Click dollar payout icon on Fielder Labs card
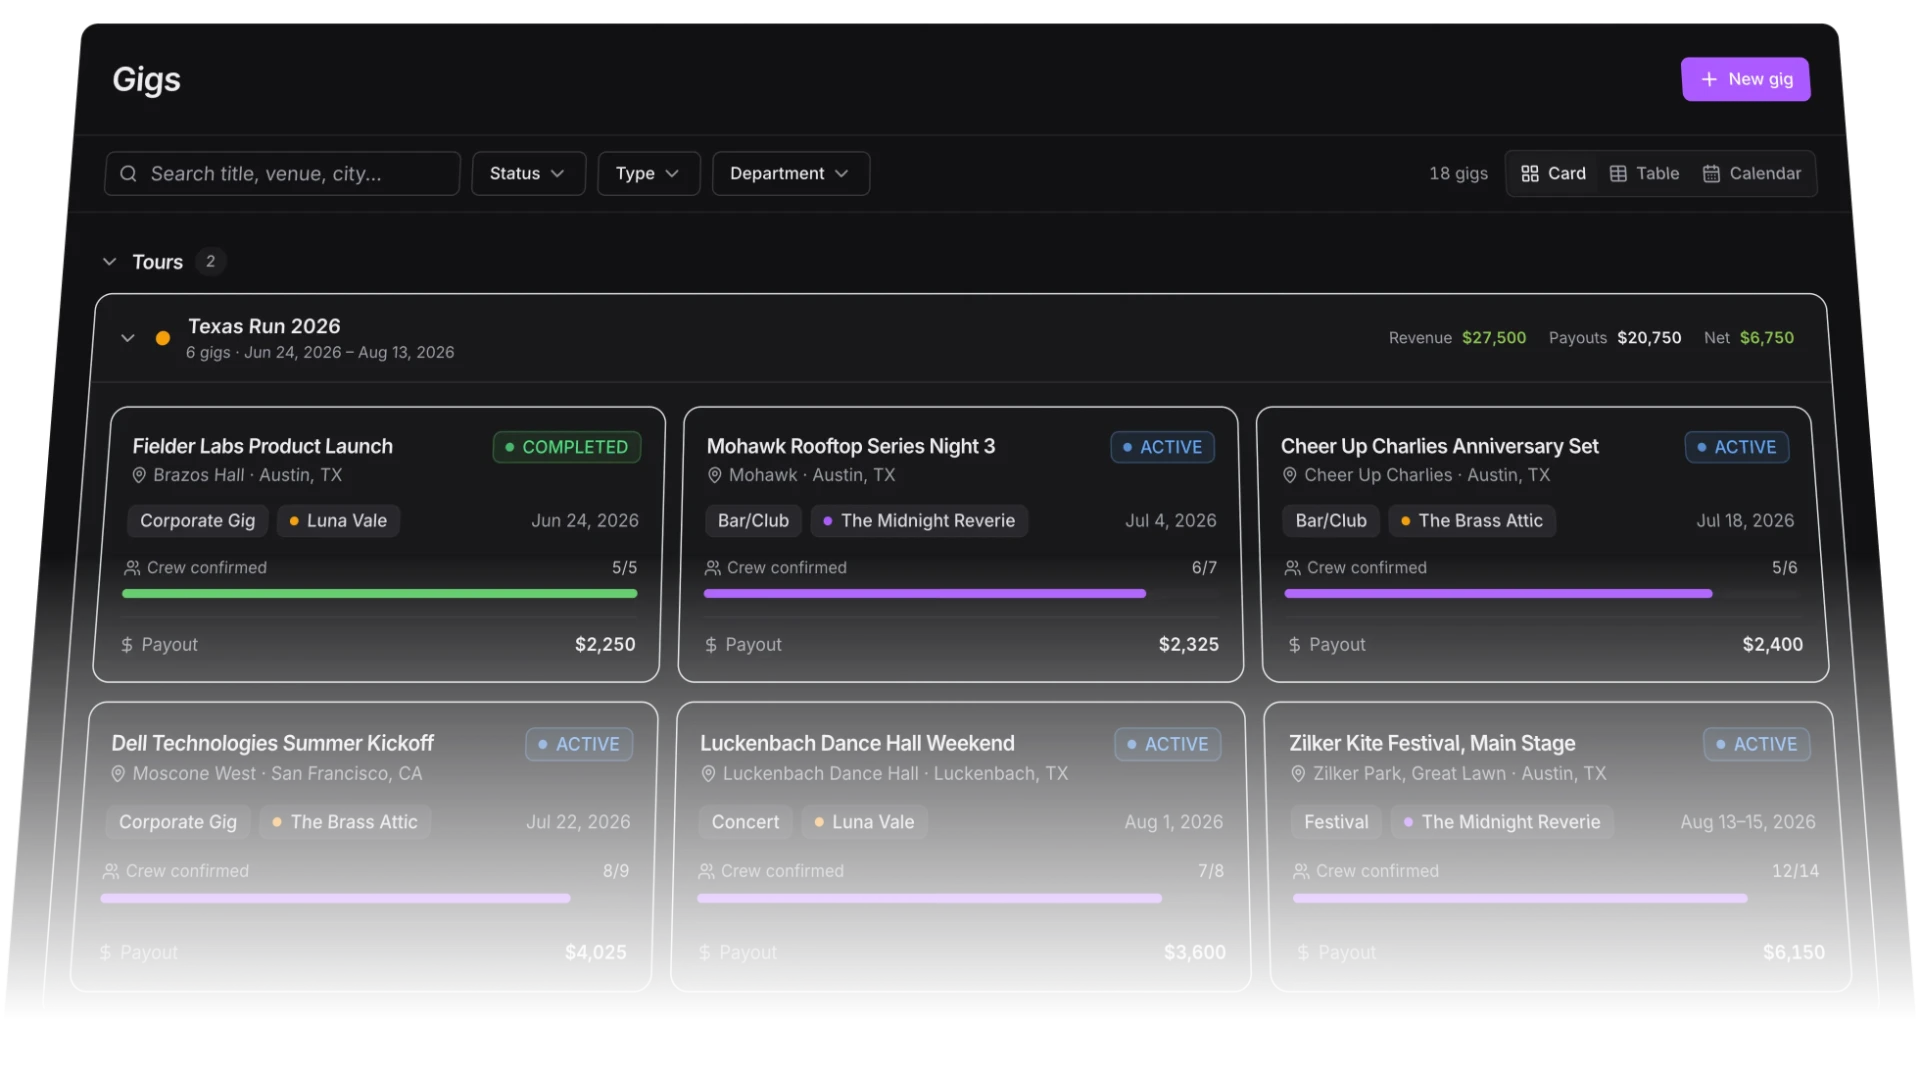This screenshot has width=1920, height=1078. 126,645
